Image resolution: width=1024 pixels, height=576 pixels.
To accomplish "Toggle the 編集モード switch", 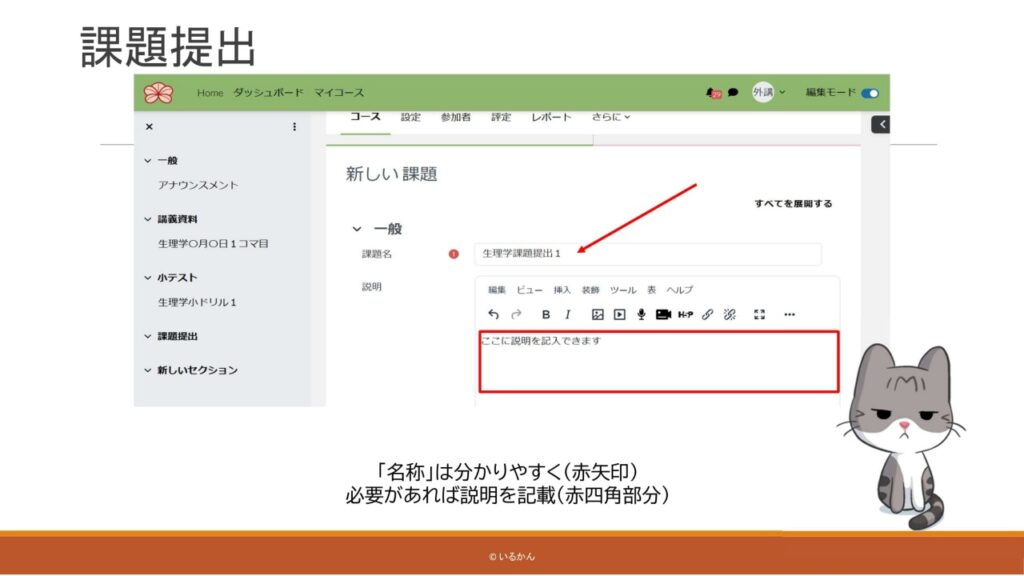I will click(x=869, y=93).
